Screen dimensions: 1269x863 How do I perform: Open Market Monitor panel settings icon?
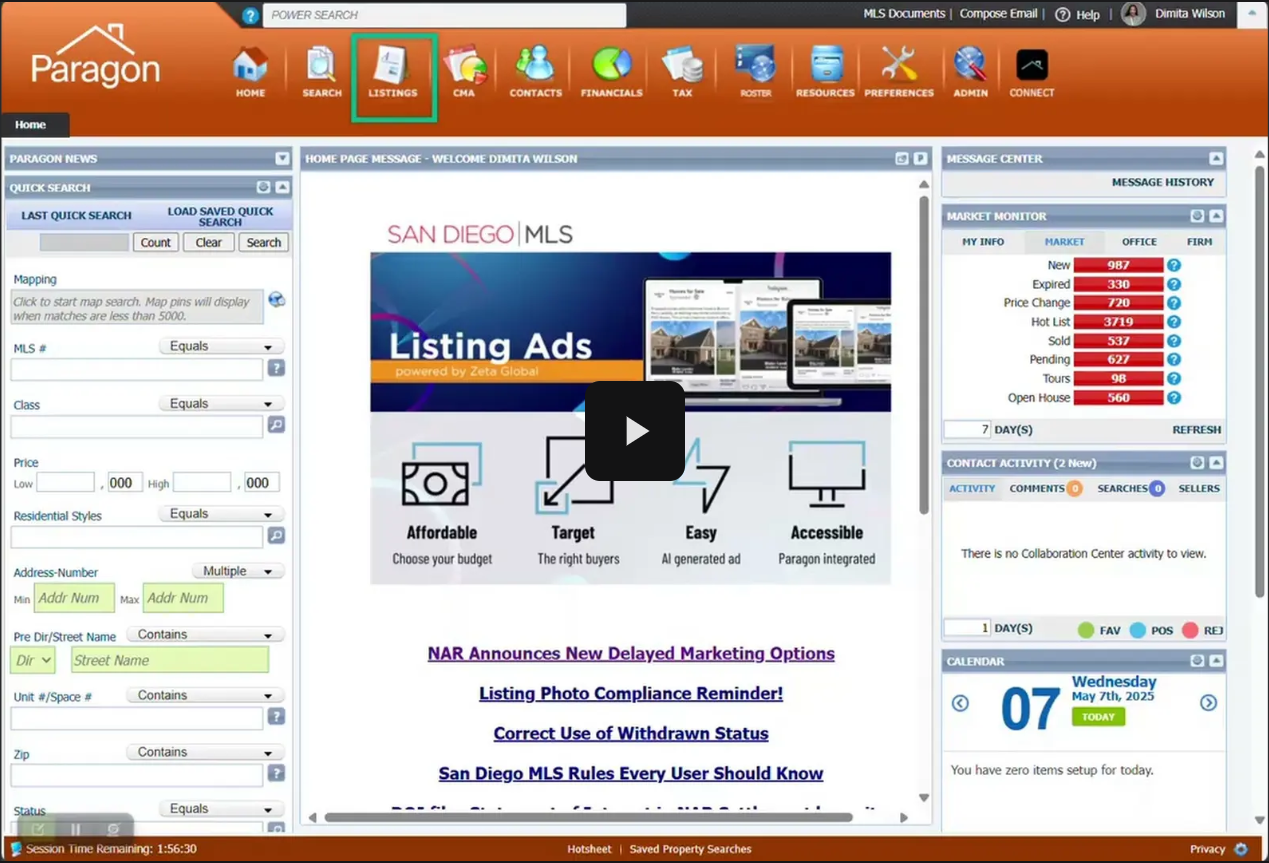(1197, 216)
